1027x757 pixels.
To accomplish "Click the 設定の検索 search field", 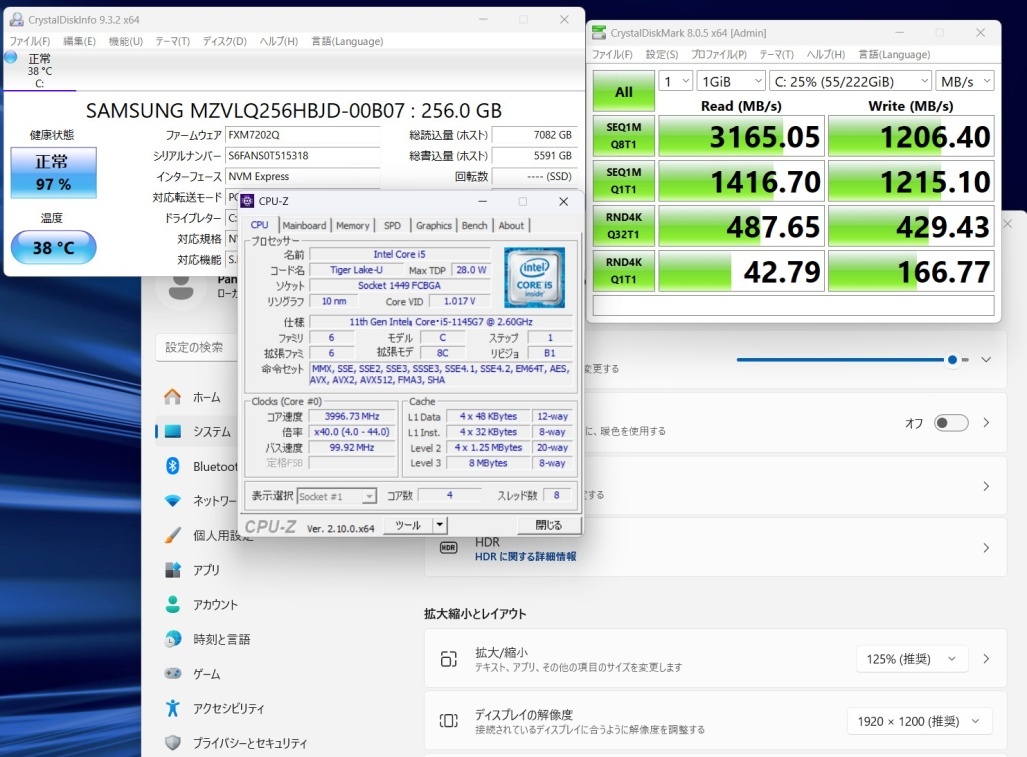I will 195,347.
